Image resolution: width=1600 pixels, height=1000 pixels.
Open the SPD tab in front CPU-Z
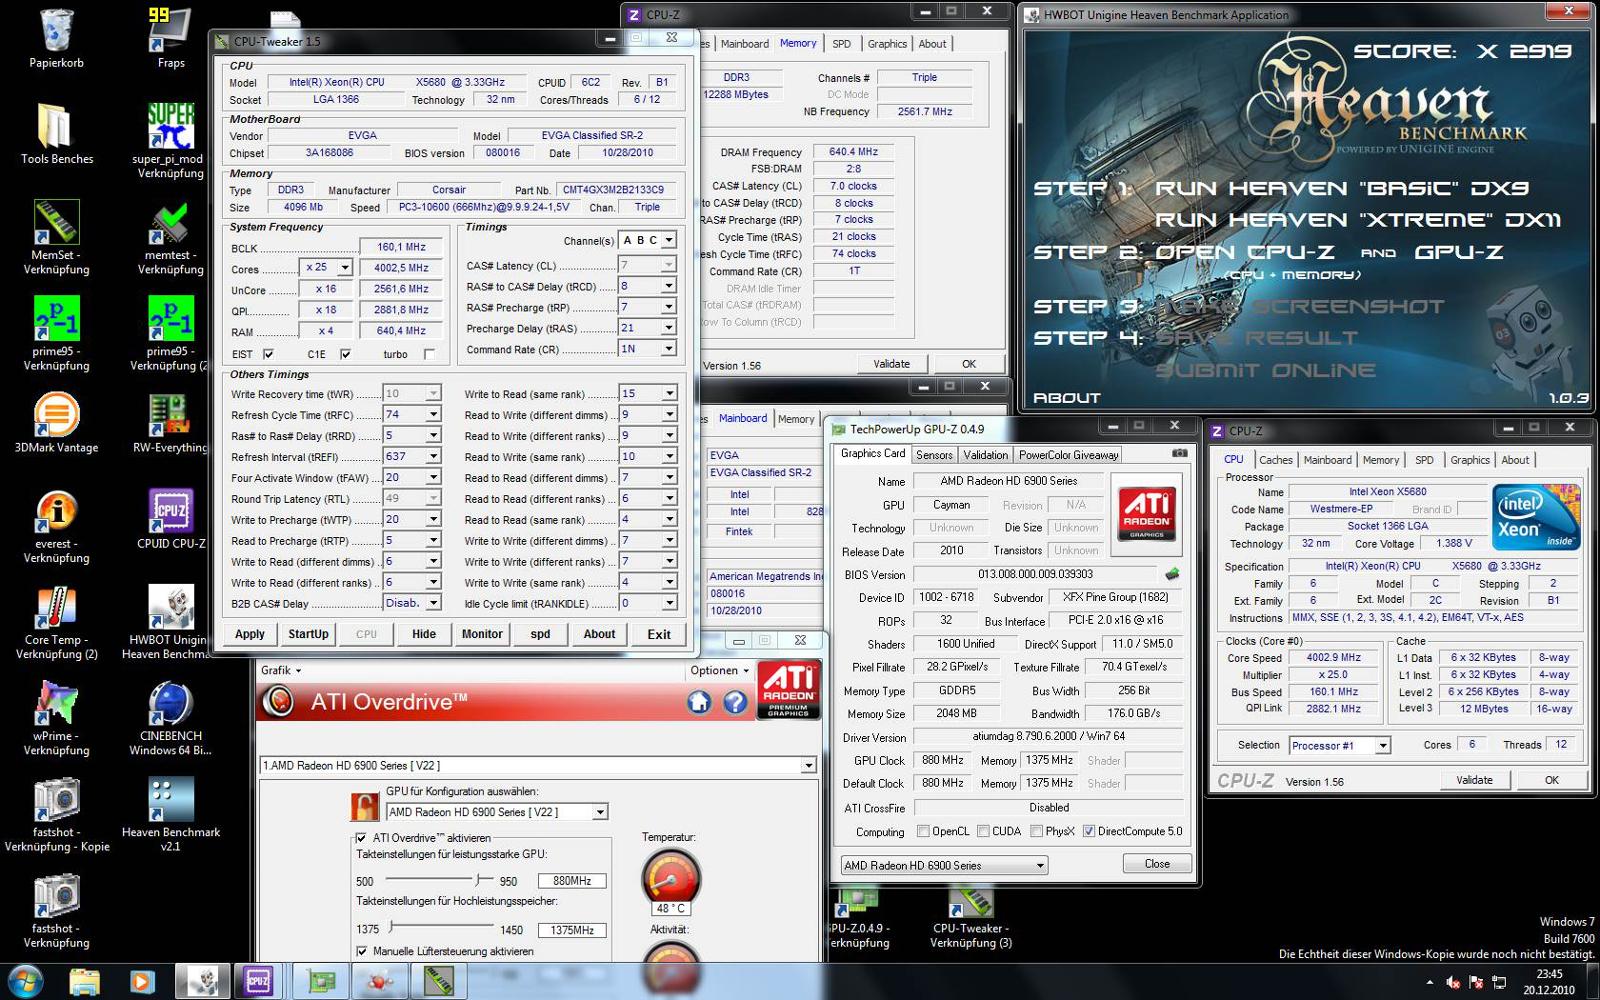1424,459
